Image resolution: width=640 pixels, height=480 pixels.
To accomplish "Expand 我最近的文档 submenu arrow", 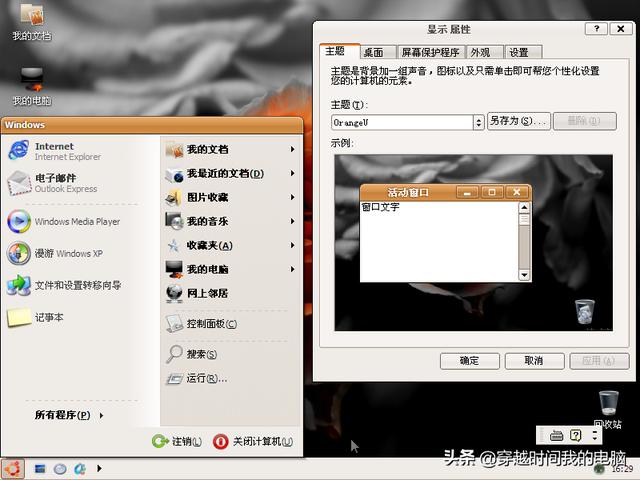I will click(292, 173).
